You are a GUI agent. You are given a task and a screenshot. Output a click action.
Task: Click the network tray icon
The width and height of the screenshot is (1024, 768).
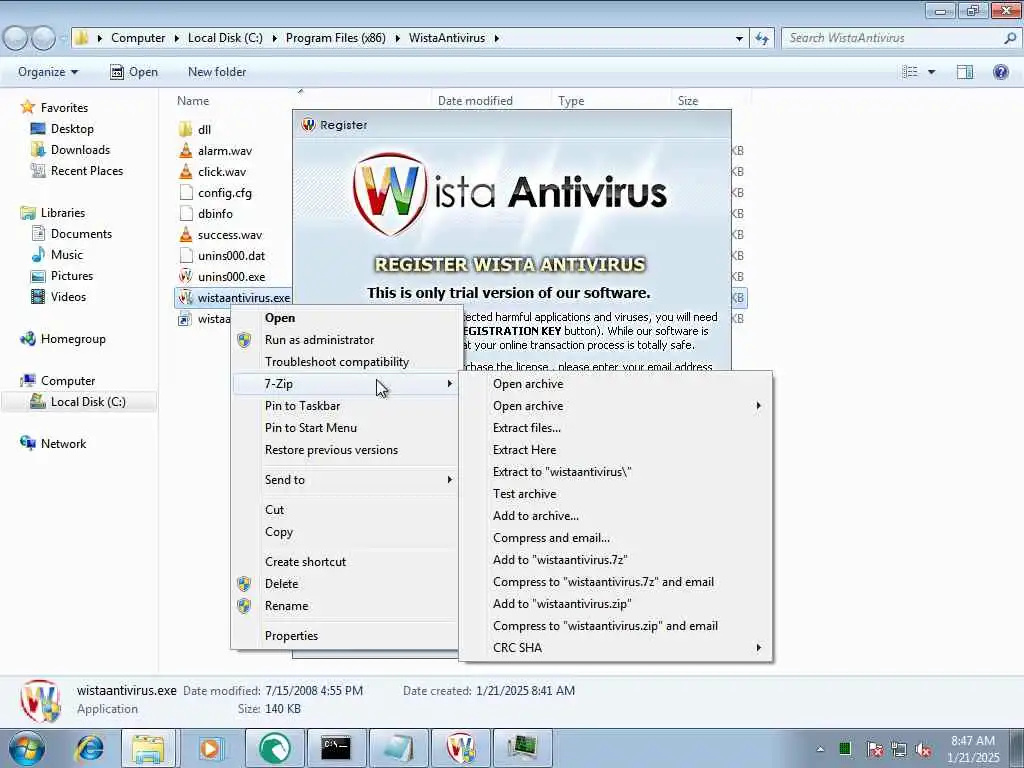pos(899,749)
